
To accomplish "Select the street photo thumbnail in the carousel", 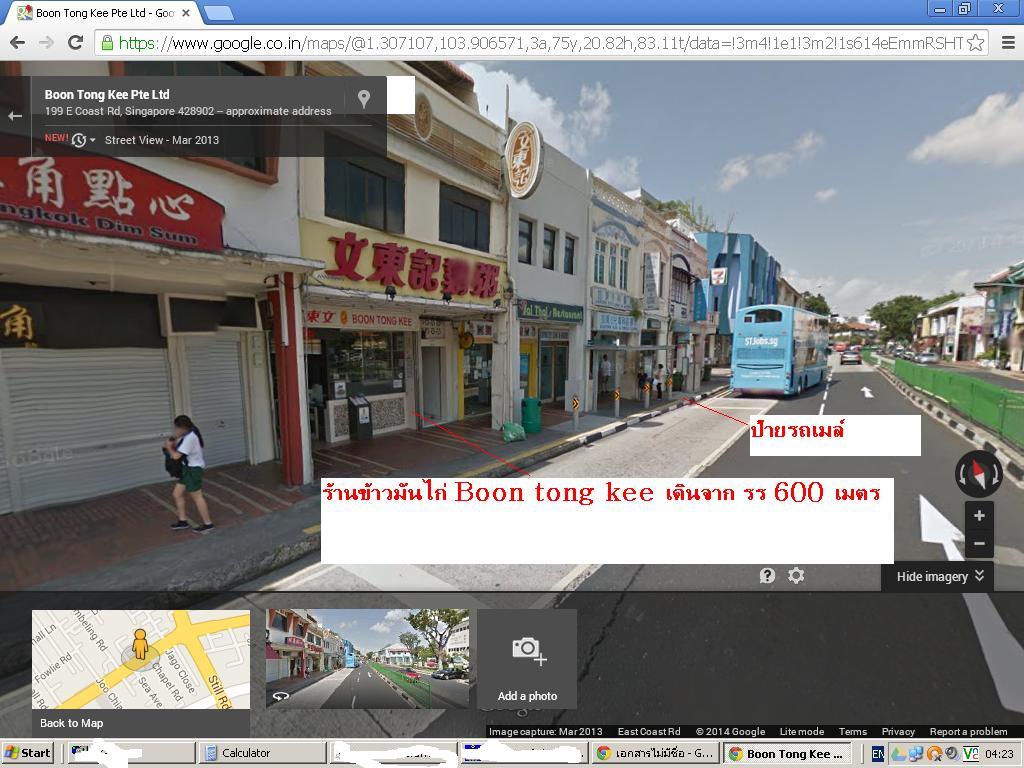I will click(367, 658).
